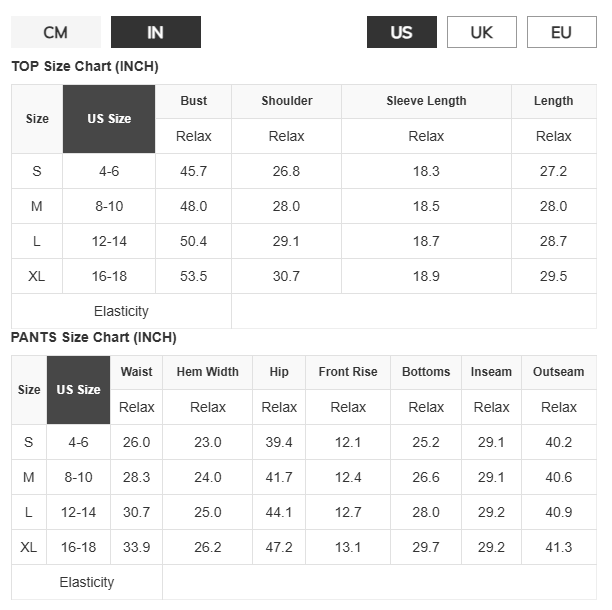Viewport: 612px width, 610px height.
Task: Click the Elasticity row under TOP chart
Action: click(304, 311)
